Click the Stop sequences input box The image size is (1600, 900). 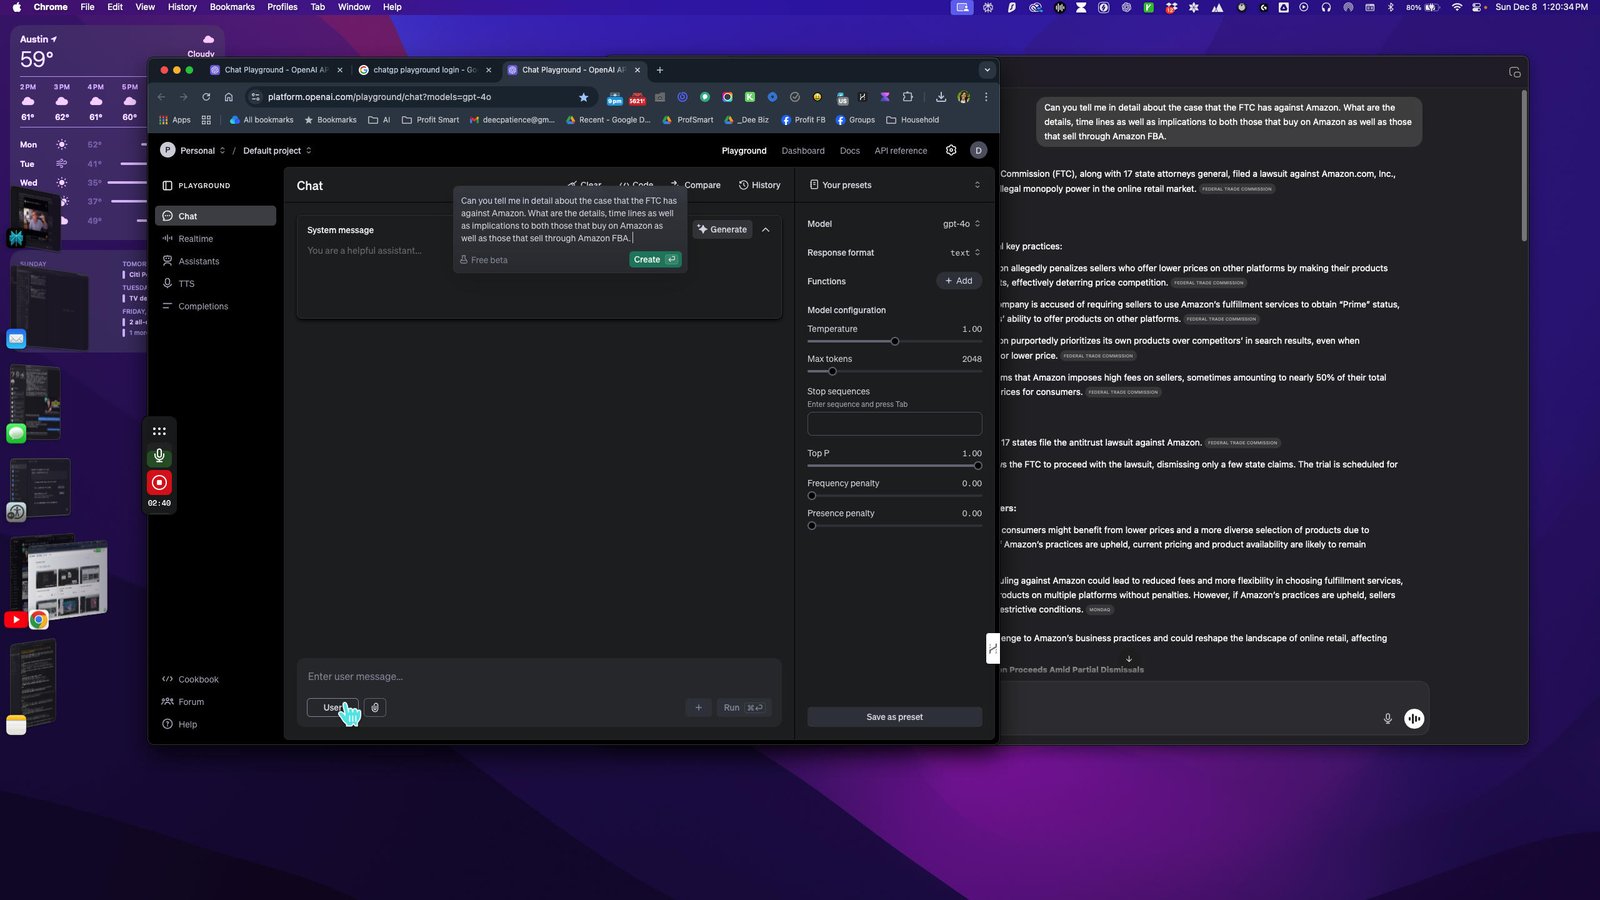pyautogui.click(x=895, y=424)
